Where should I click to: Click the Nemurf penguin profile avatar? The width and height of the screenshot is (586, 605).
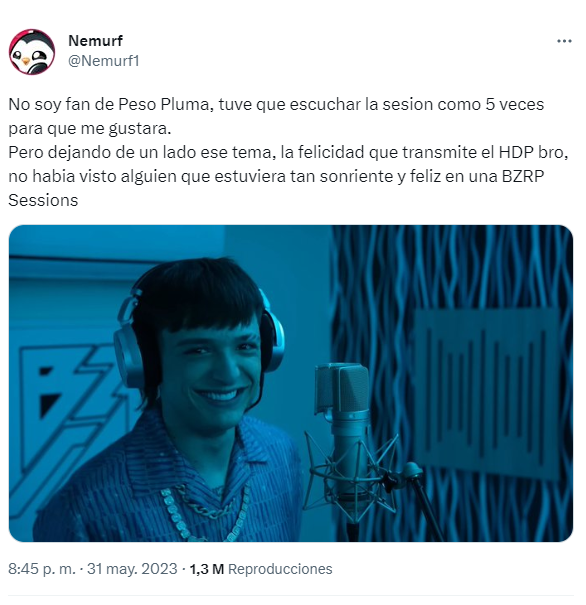click(32, 51)
